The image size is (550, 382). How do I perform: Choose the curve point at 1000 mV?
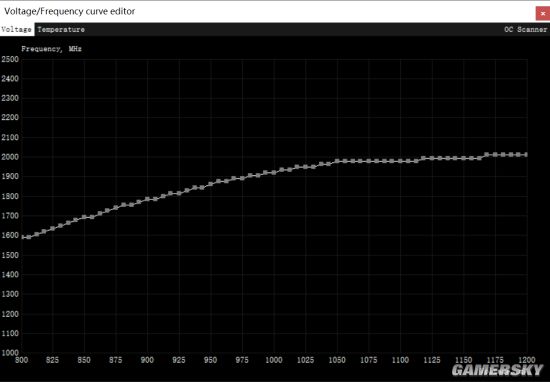tap(274, 173)
